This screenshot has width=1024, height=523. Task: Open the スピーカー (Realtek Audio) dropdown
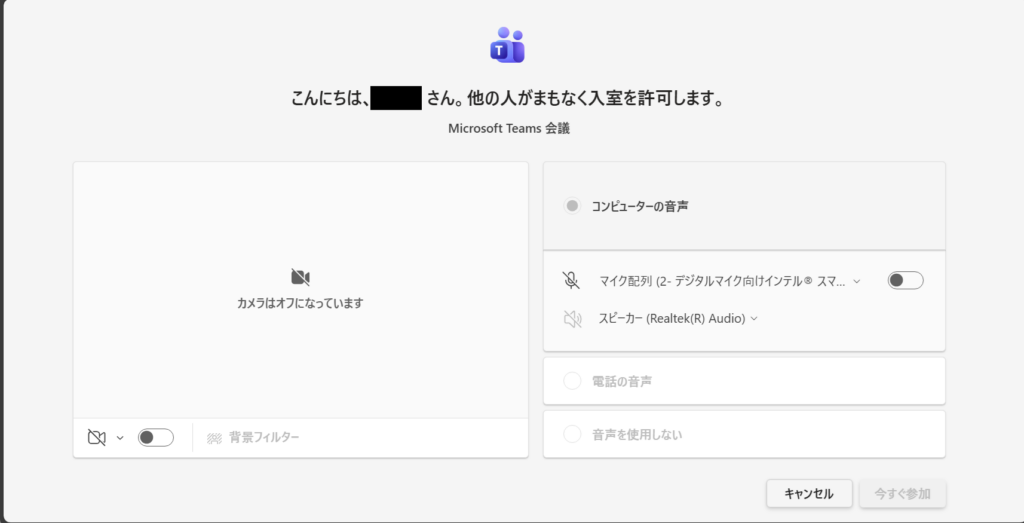pos(678,319)
